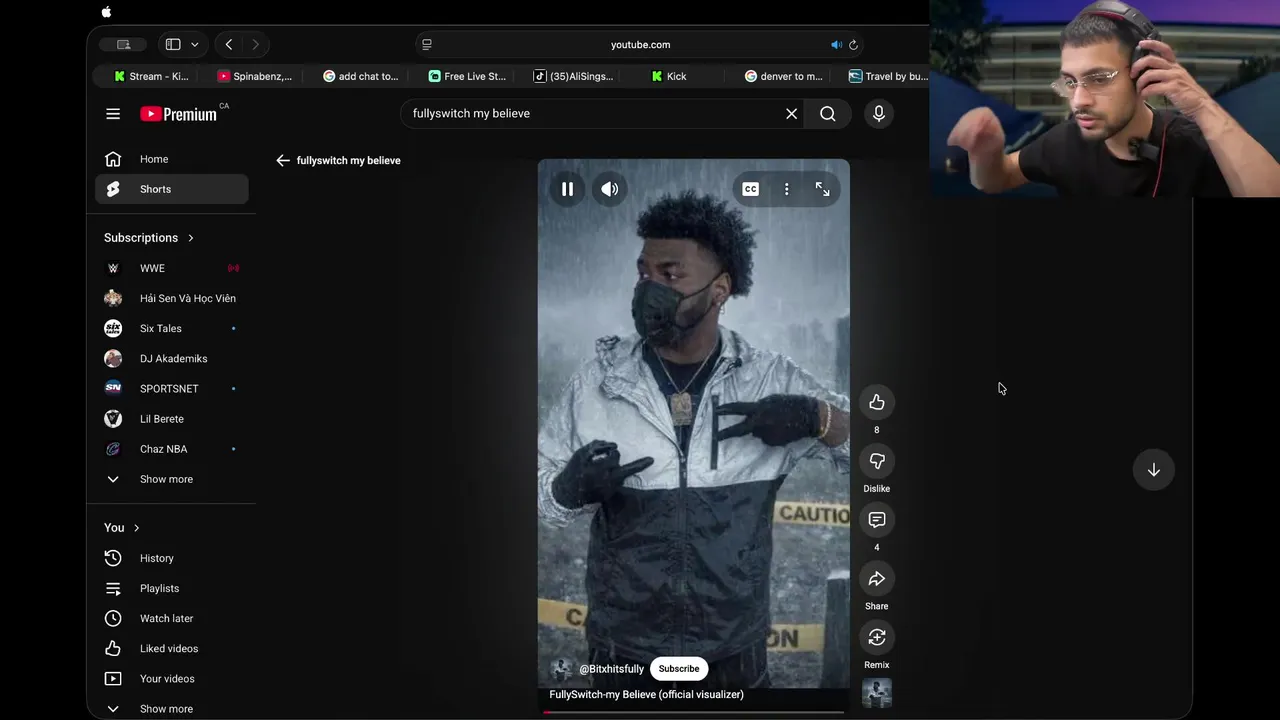Switch to Spinabenz tab
Image resolution: width=1280 pixels, height=720 pixels.
tap(255, 76)
